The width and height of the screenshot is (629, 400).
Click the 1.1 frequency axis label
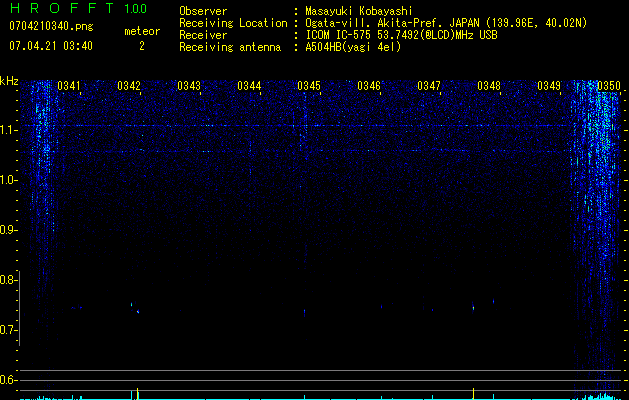click(8, 130)
